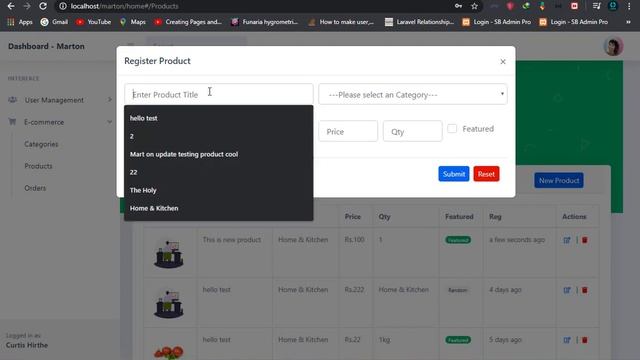Click the User Management people icon
Screen dimensions: 640x360
(x=13, y=100)
